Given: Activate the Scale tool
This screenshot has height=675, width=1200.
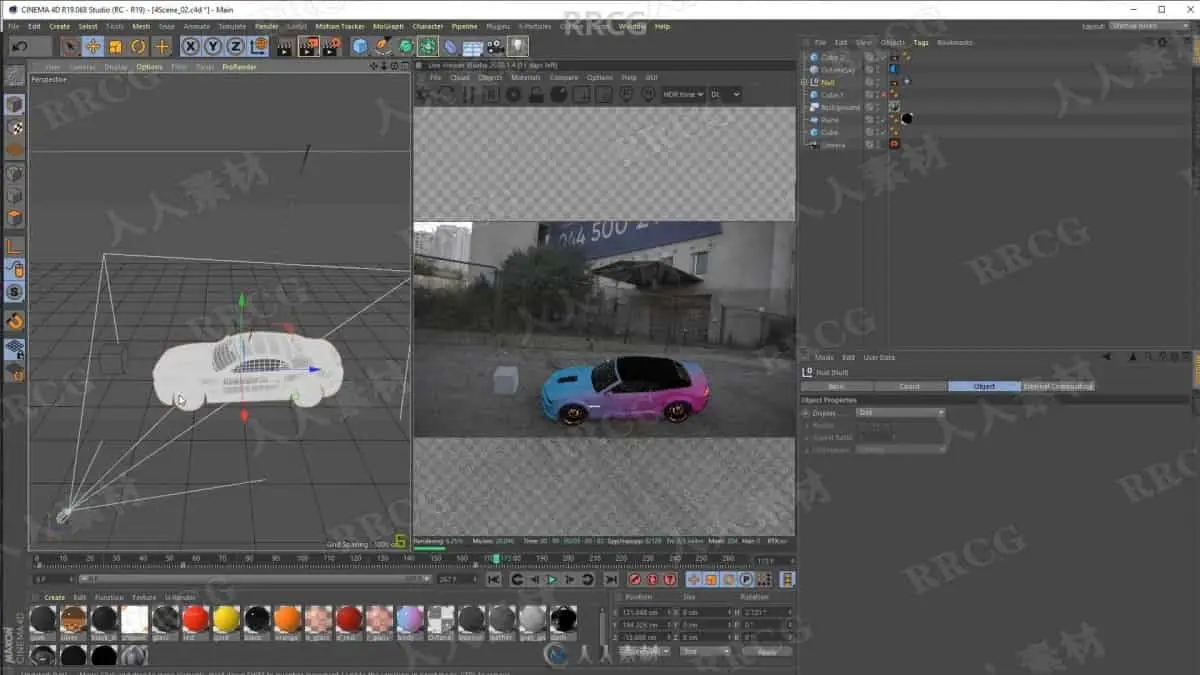Looking at the screenshot, I should (x=115, y=46).
